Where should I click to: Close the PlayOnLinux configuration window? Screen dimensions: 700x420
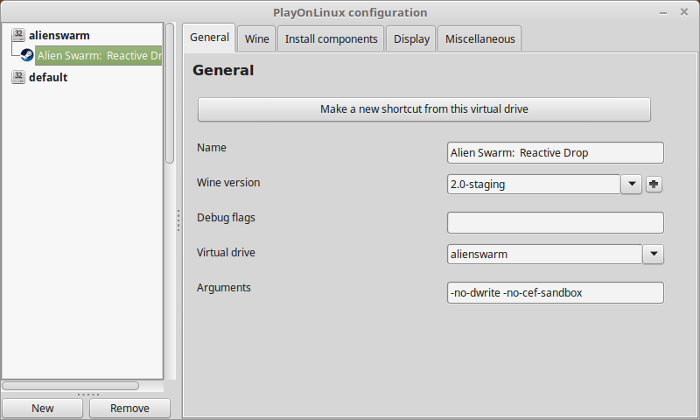[x=684, y=12]
